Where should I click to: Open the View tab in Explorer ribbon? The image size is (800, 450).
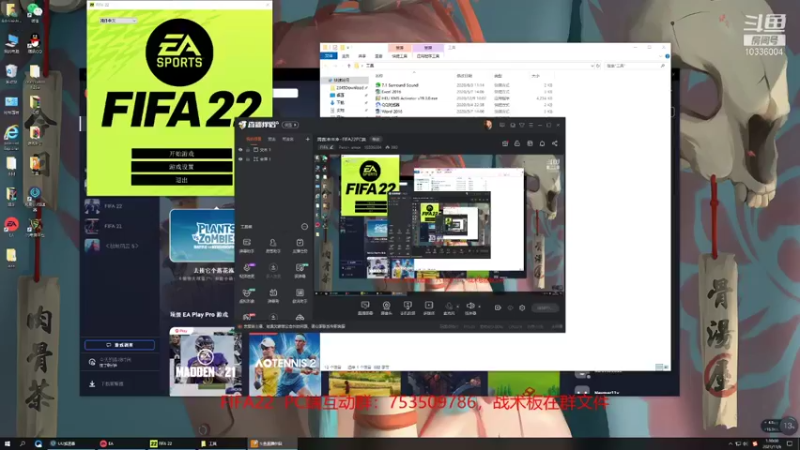pyautogui.click(x=378, y=56)
